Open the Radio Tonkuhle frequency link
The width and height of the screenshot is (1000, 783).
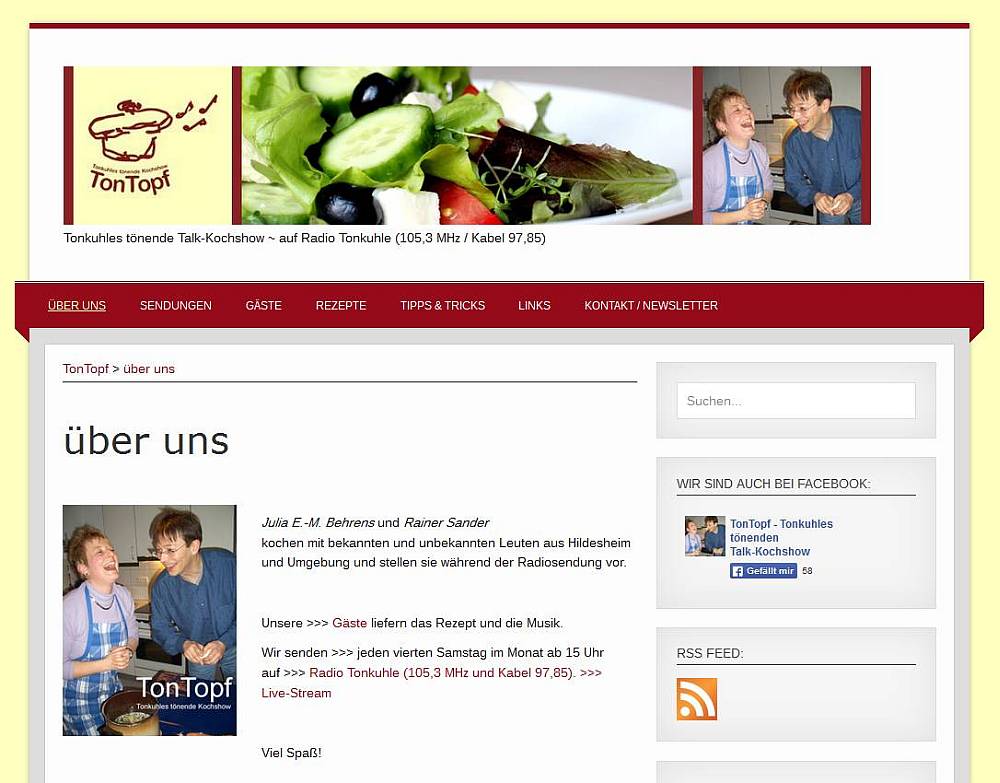(442, 673)
